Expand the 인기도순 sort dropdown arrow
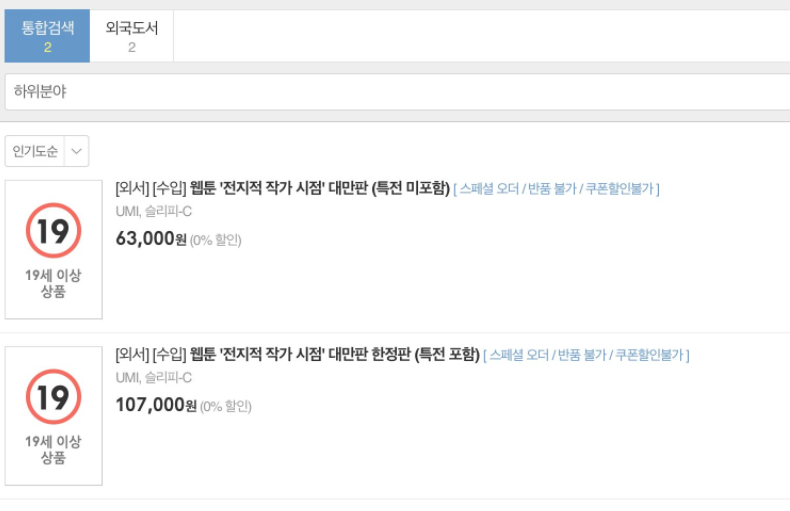790x511 pixels. 77,151
